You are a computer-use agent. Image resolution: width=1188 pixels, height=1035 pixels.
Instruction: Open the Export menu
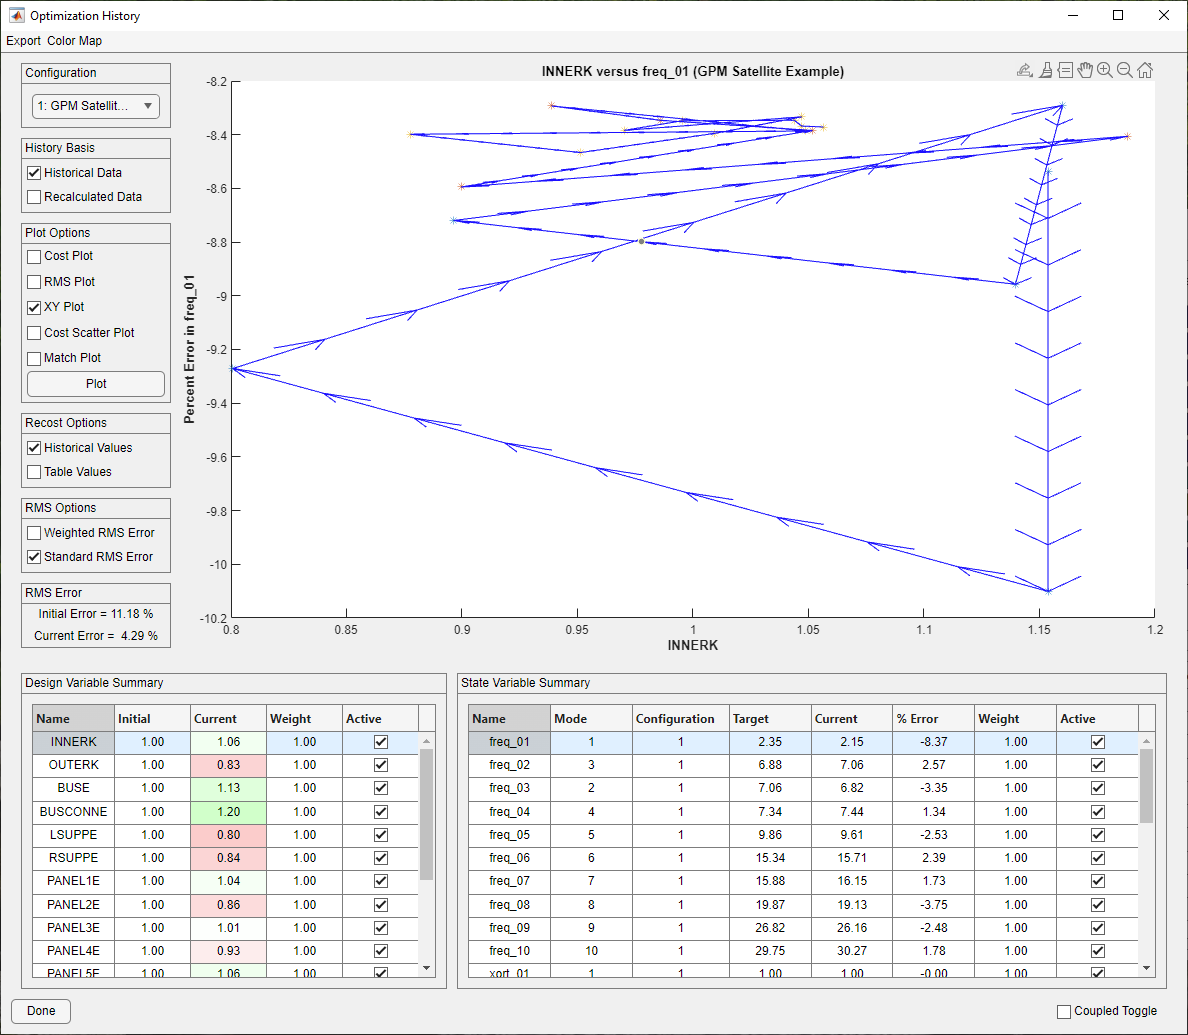(23, 41)
